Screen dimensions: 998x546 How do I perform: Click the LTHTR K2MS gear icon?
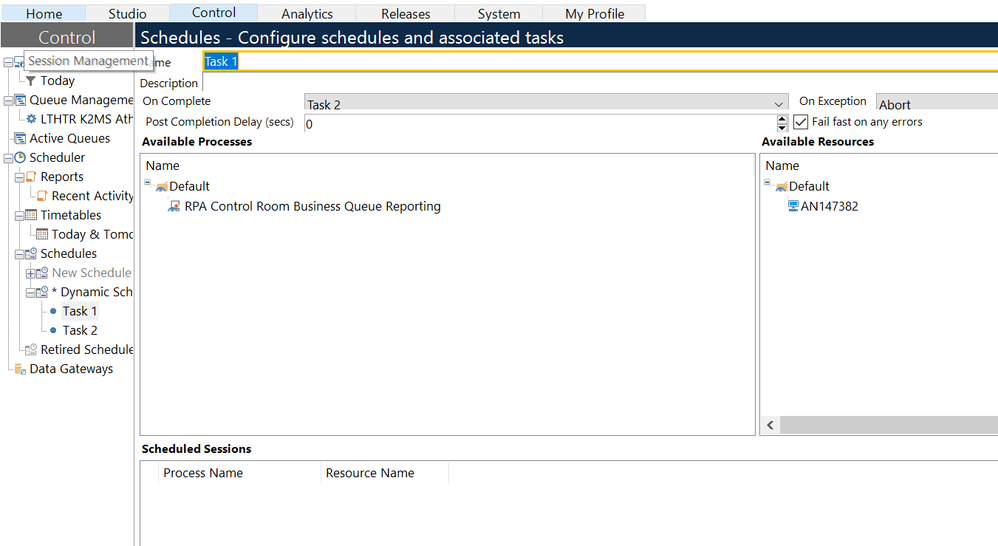pos(31,119)
